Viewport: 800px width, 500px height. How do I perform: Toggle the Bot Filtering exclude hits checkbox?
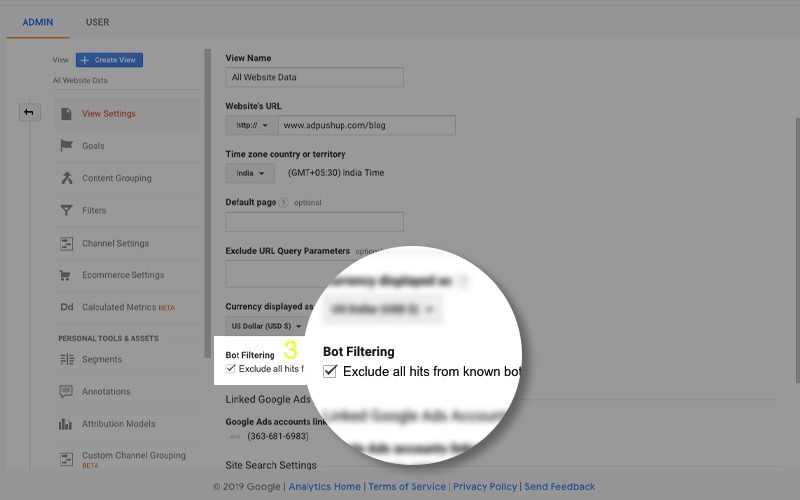click(x=232, y=369)
